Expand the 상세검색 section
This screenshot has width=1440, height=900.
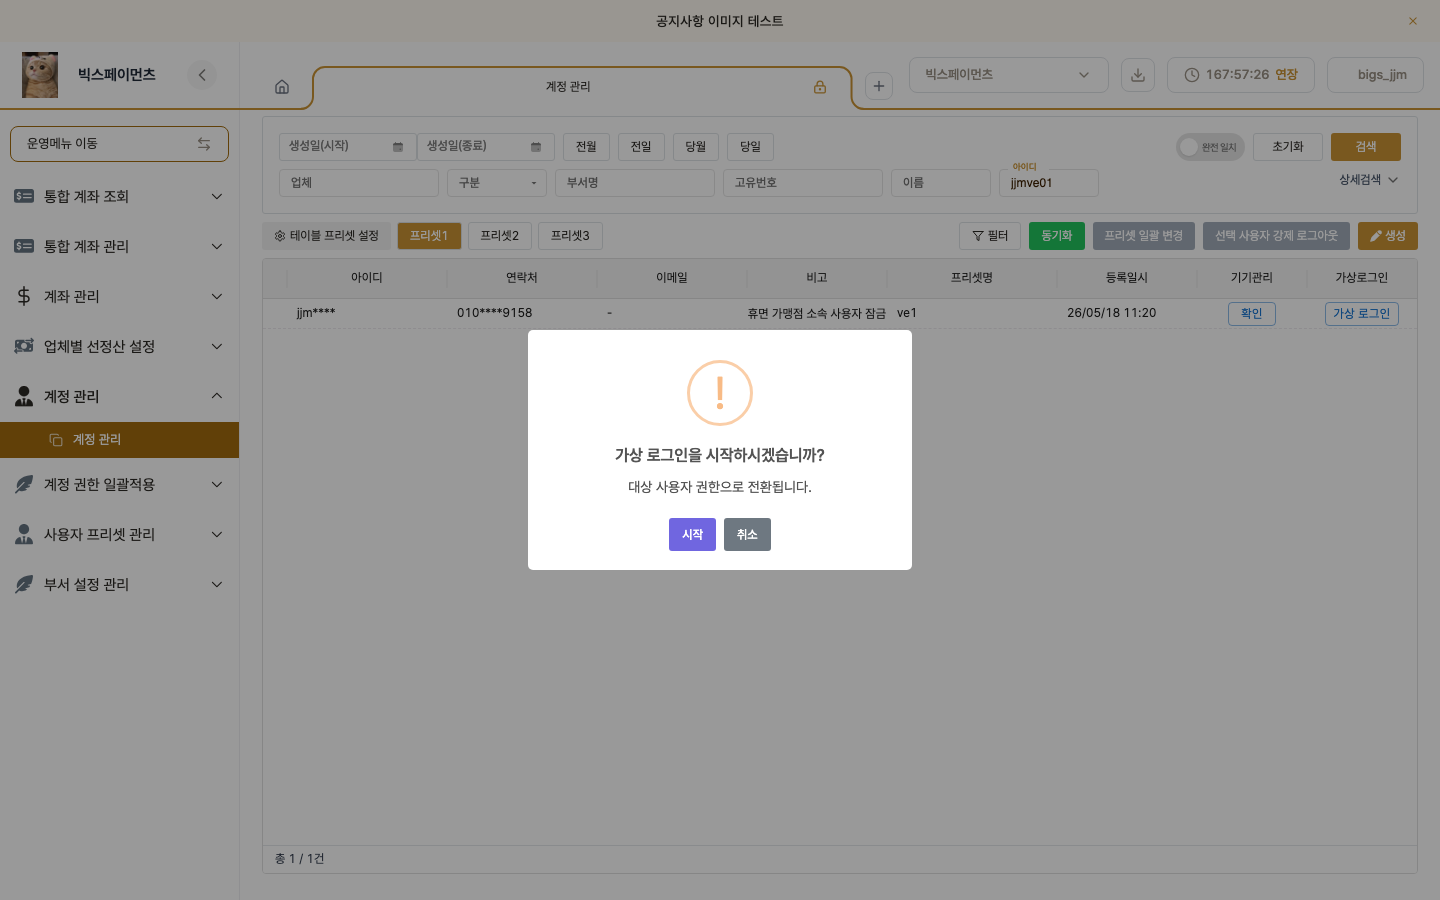pos(1368,180)
